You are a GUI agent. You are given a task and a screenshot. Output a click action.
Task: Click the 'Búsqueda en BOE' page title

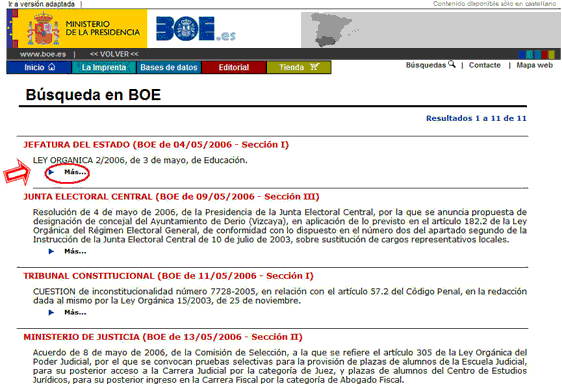93,95
